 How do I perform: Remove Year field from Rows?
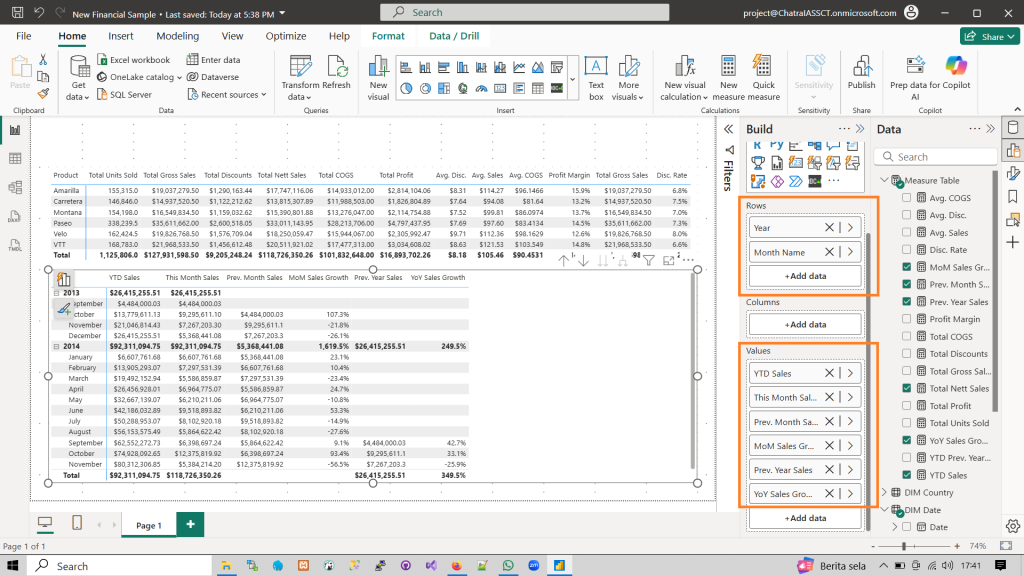[829, 227]
